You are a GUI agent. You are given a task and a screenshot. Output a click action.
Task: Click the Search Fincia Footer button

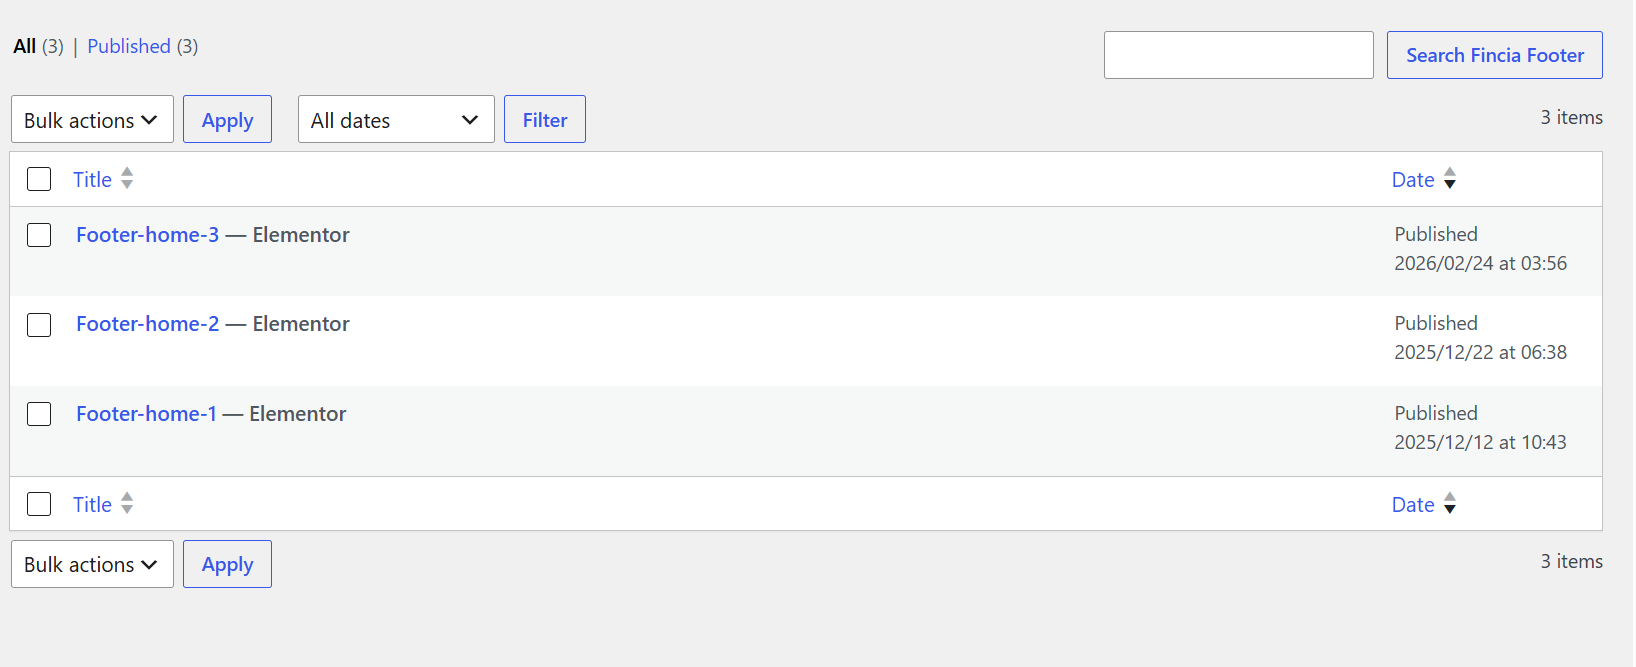pyautogui.click(x=1494, y=55)
